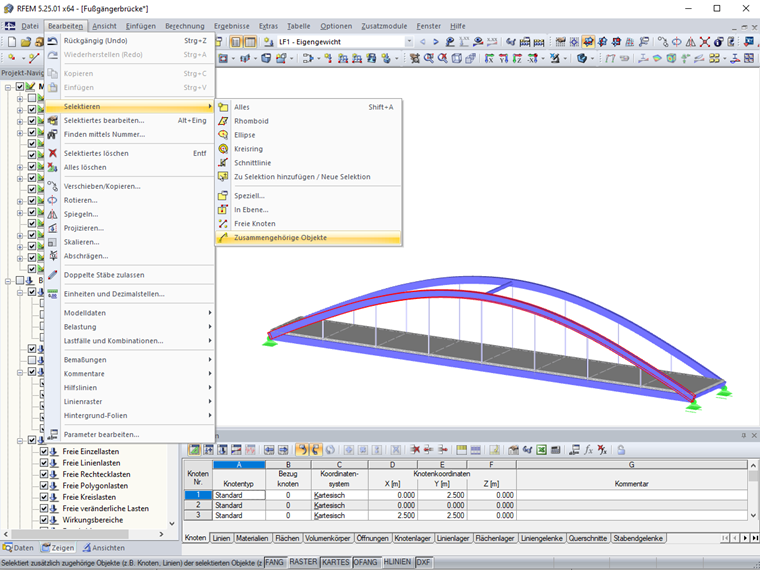The height and width of the screenshot is (570, 760).
Task: Toggle the Freie Kreislasten checkbox
Action: click(44, 497)
